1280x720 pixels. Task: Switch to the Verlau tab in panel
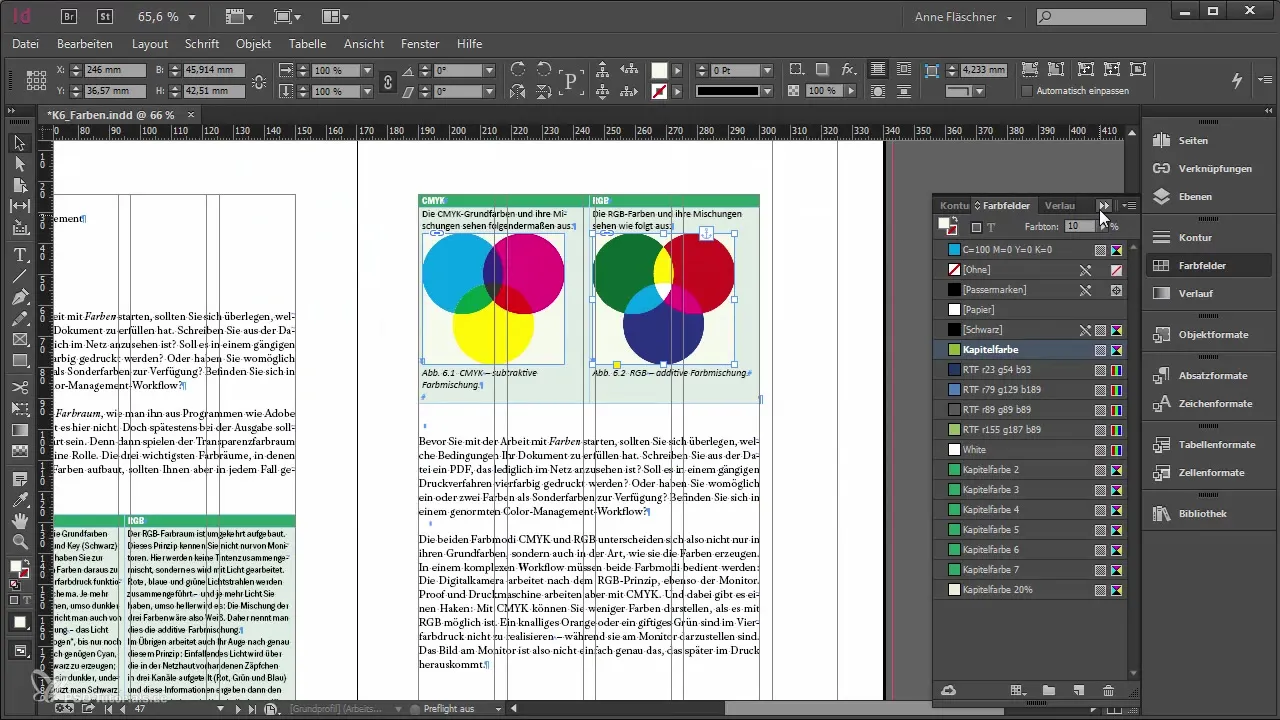1060,205
